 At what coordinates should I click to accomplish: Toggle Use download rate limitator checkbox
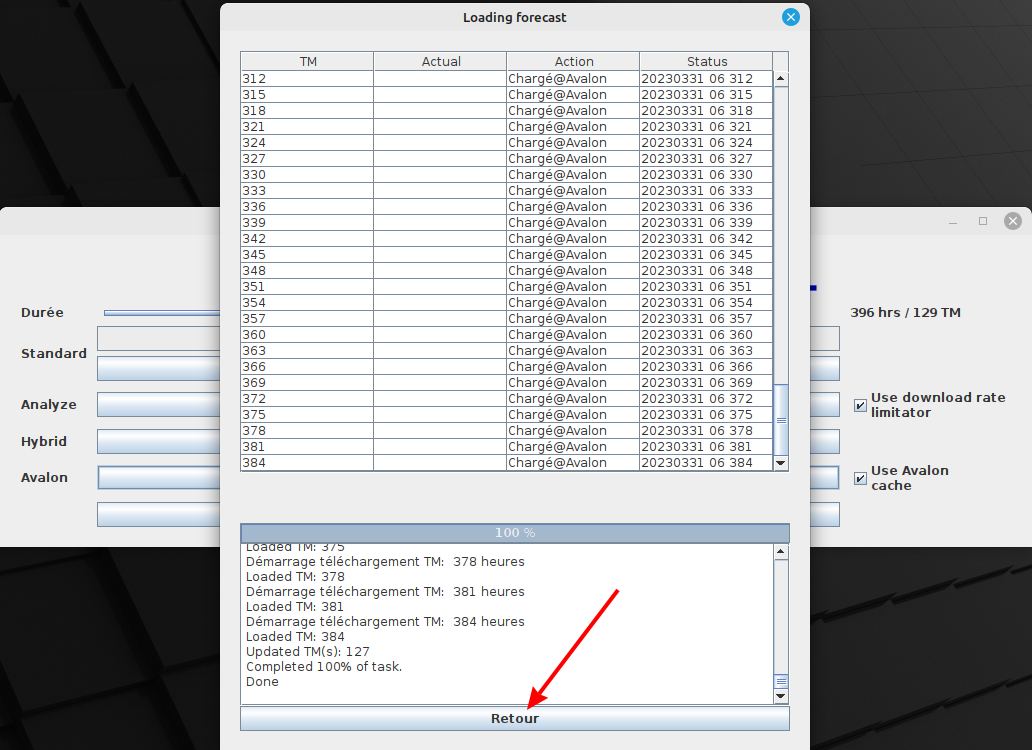(860, 405)
